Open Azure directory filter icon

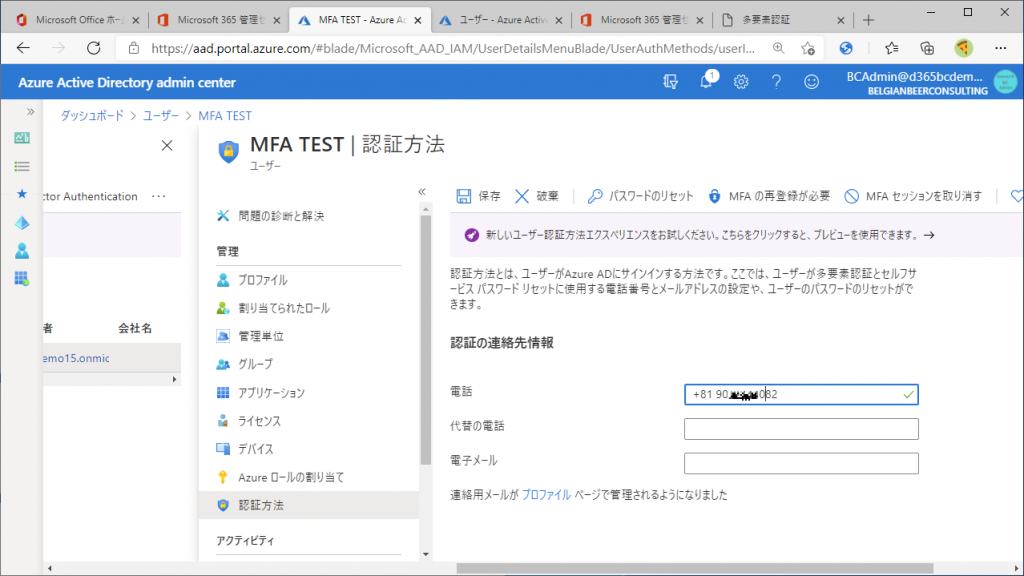tap(670, 82)
